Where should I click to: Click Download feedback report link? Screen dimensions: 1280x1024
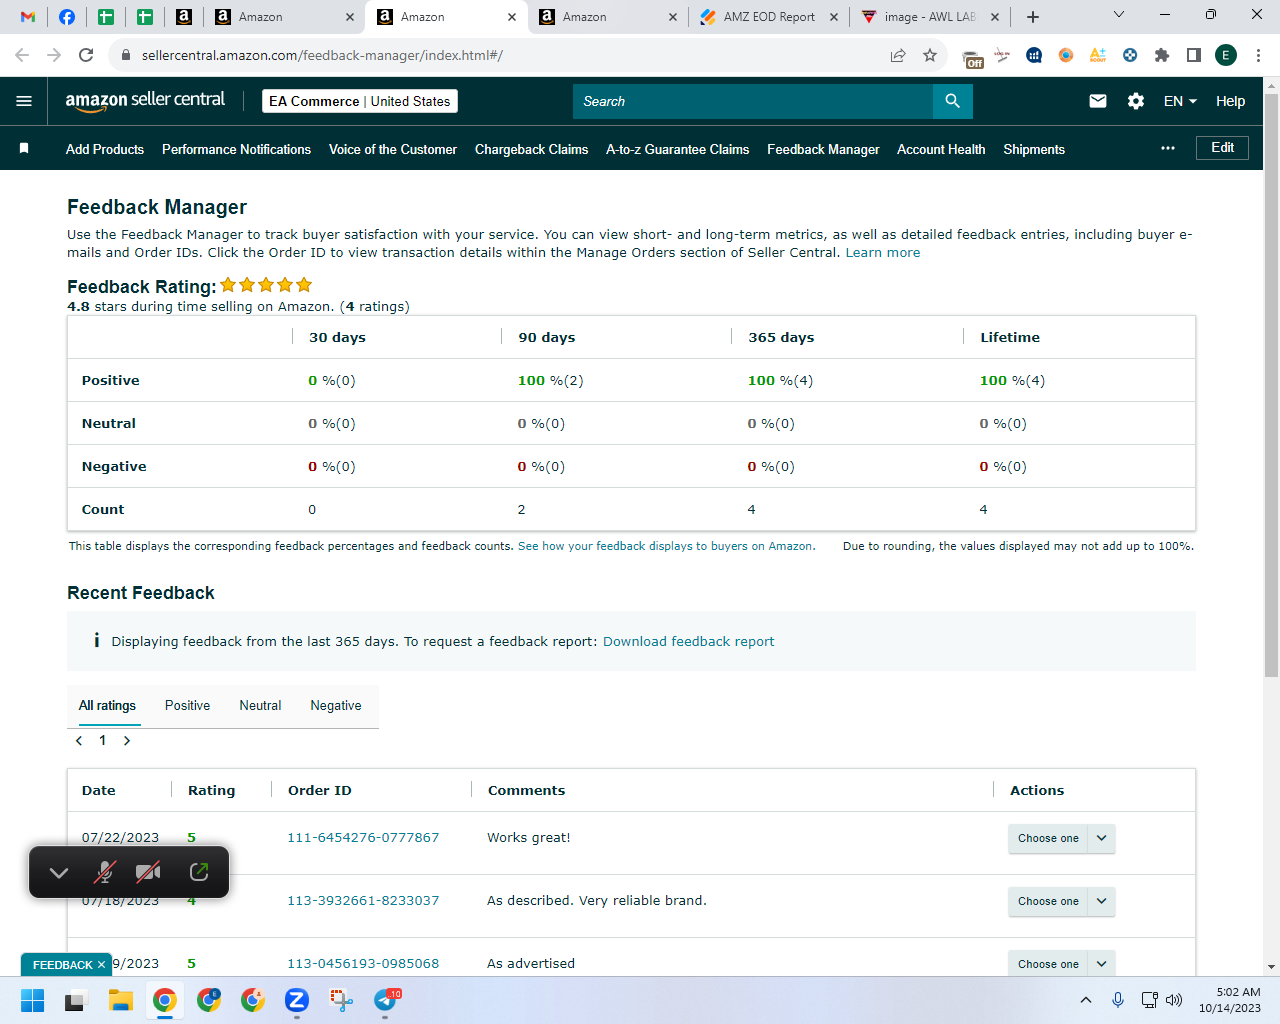coord(688,641)
